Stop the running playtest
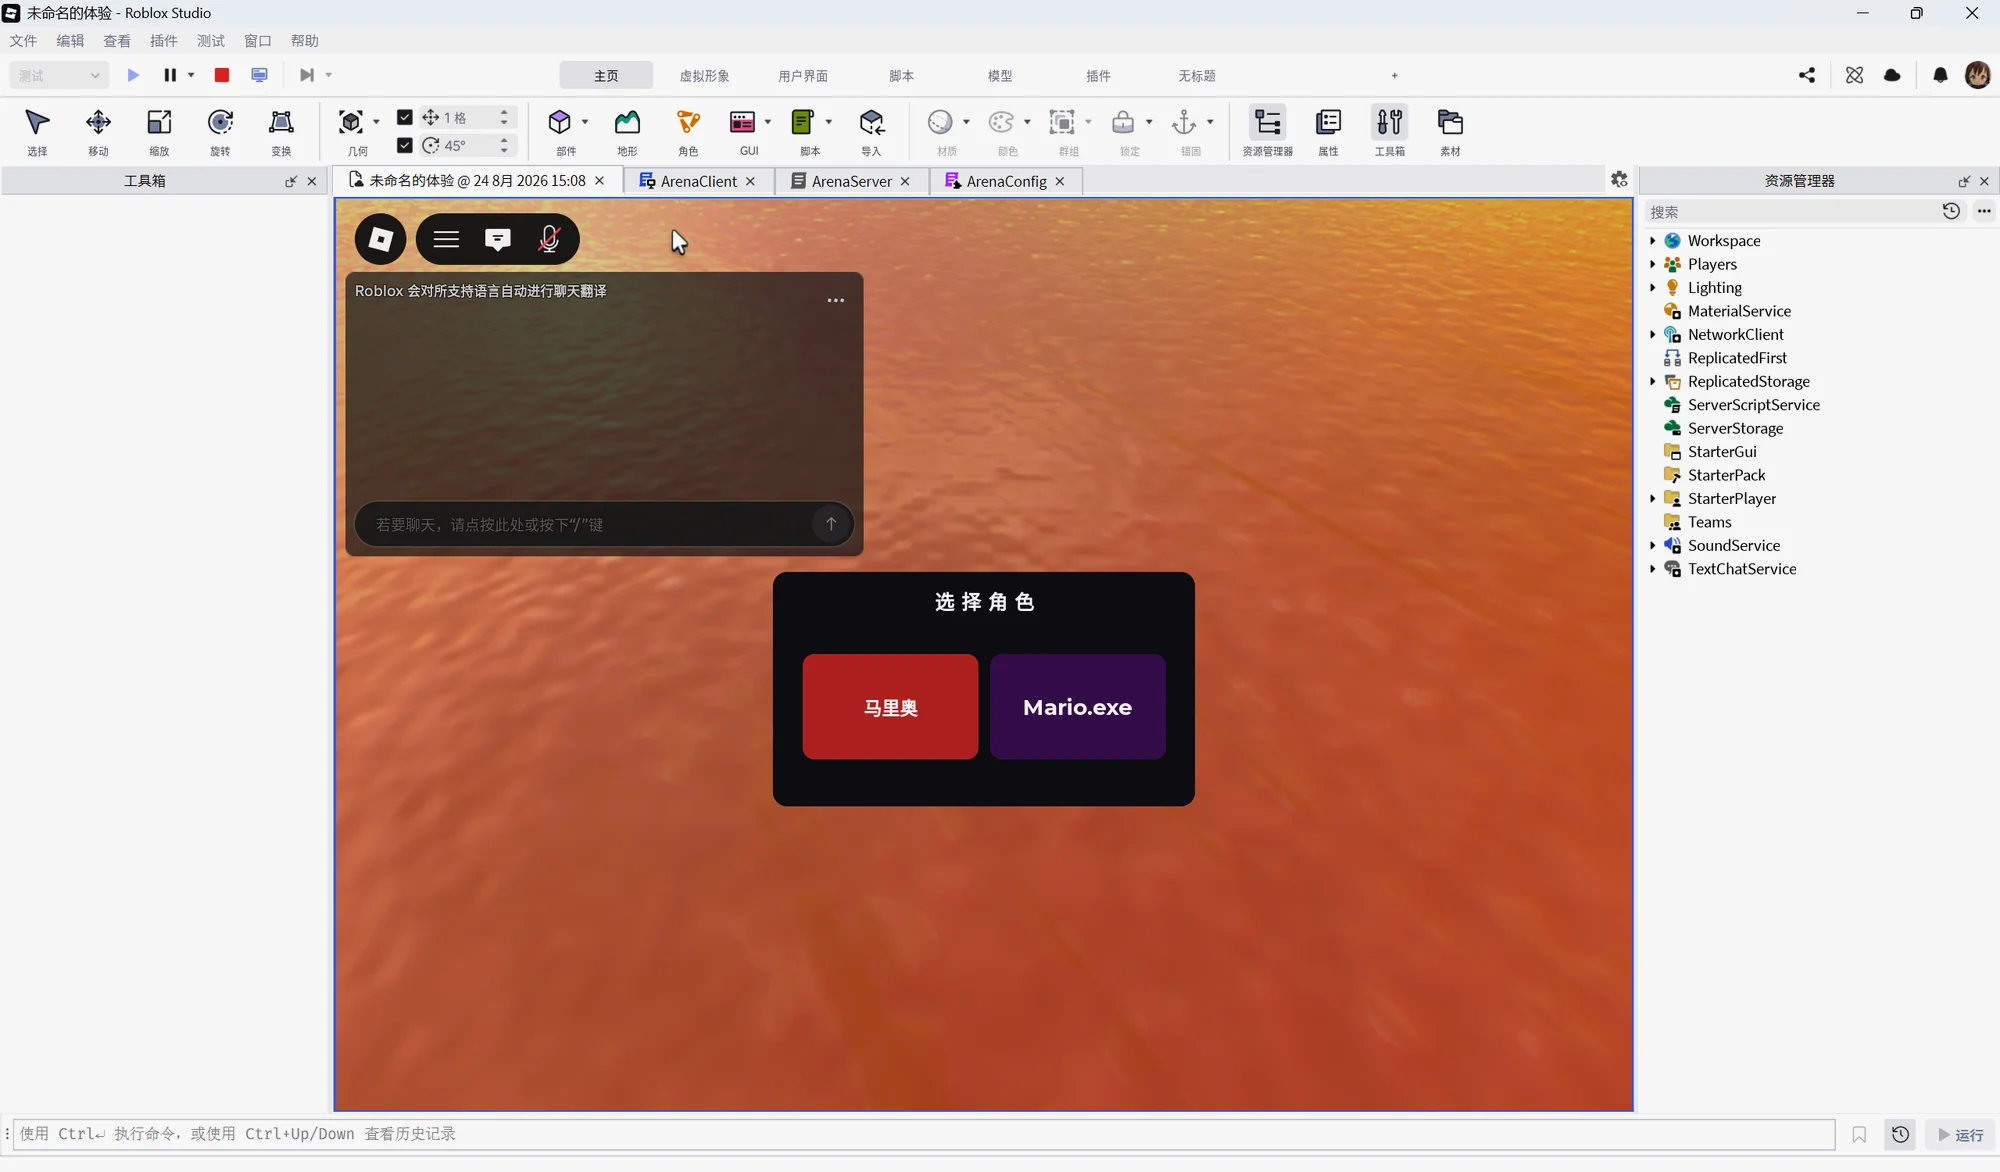The width and height of the screenshot is (2000, 1172). [x=222, y=75]
